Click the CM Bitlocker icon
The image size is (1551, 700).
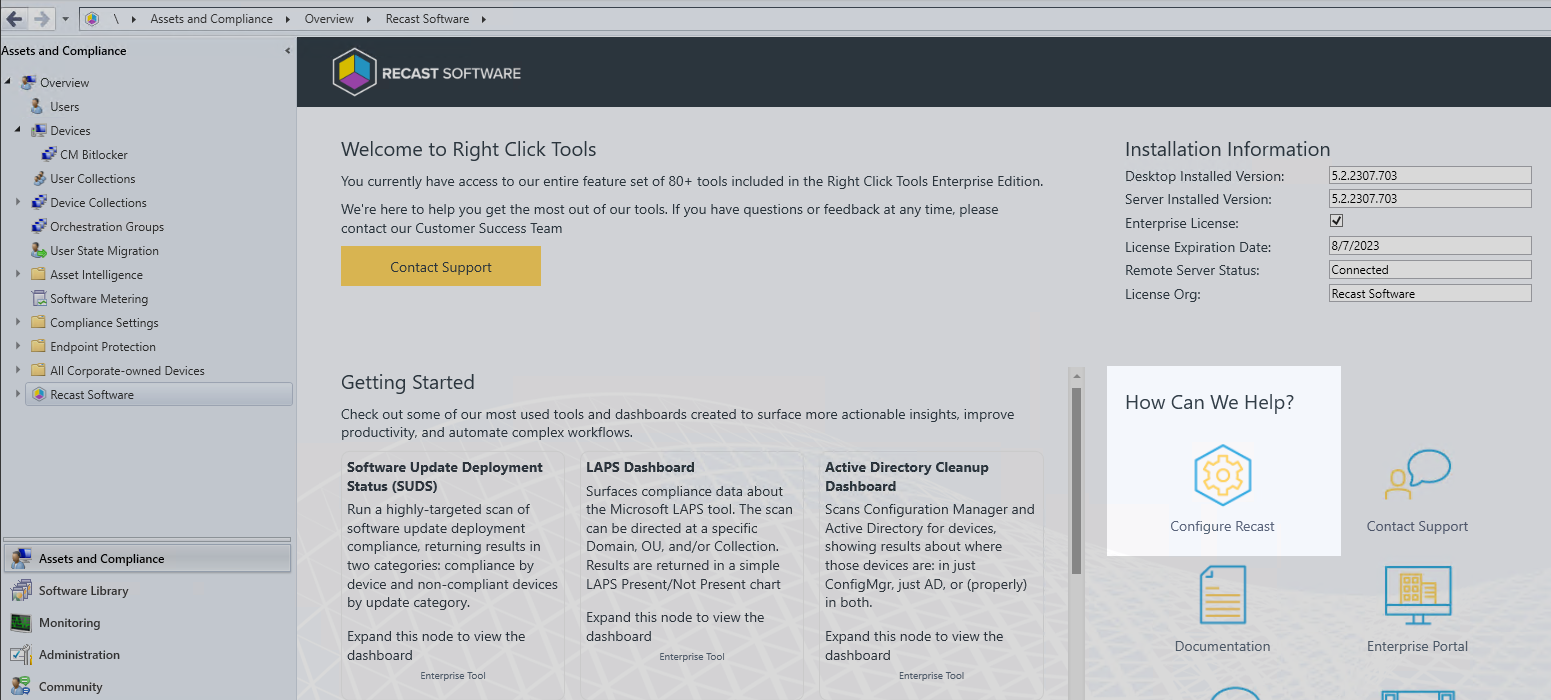pos(49,155)
